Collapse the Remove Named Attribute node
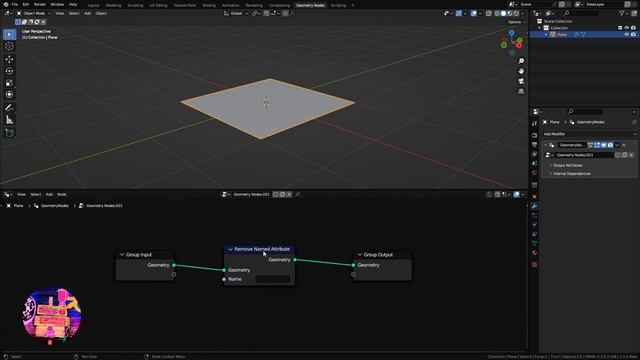The width and height of the screenshot is (640, 360). pos(231,249)
